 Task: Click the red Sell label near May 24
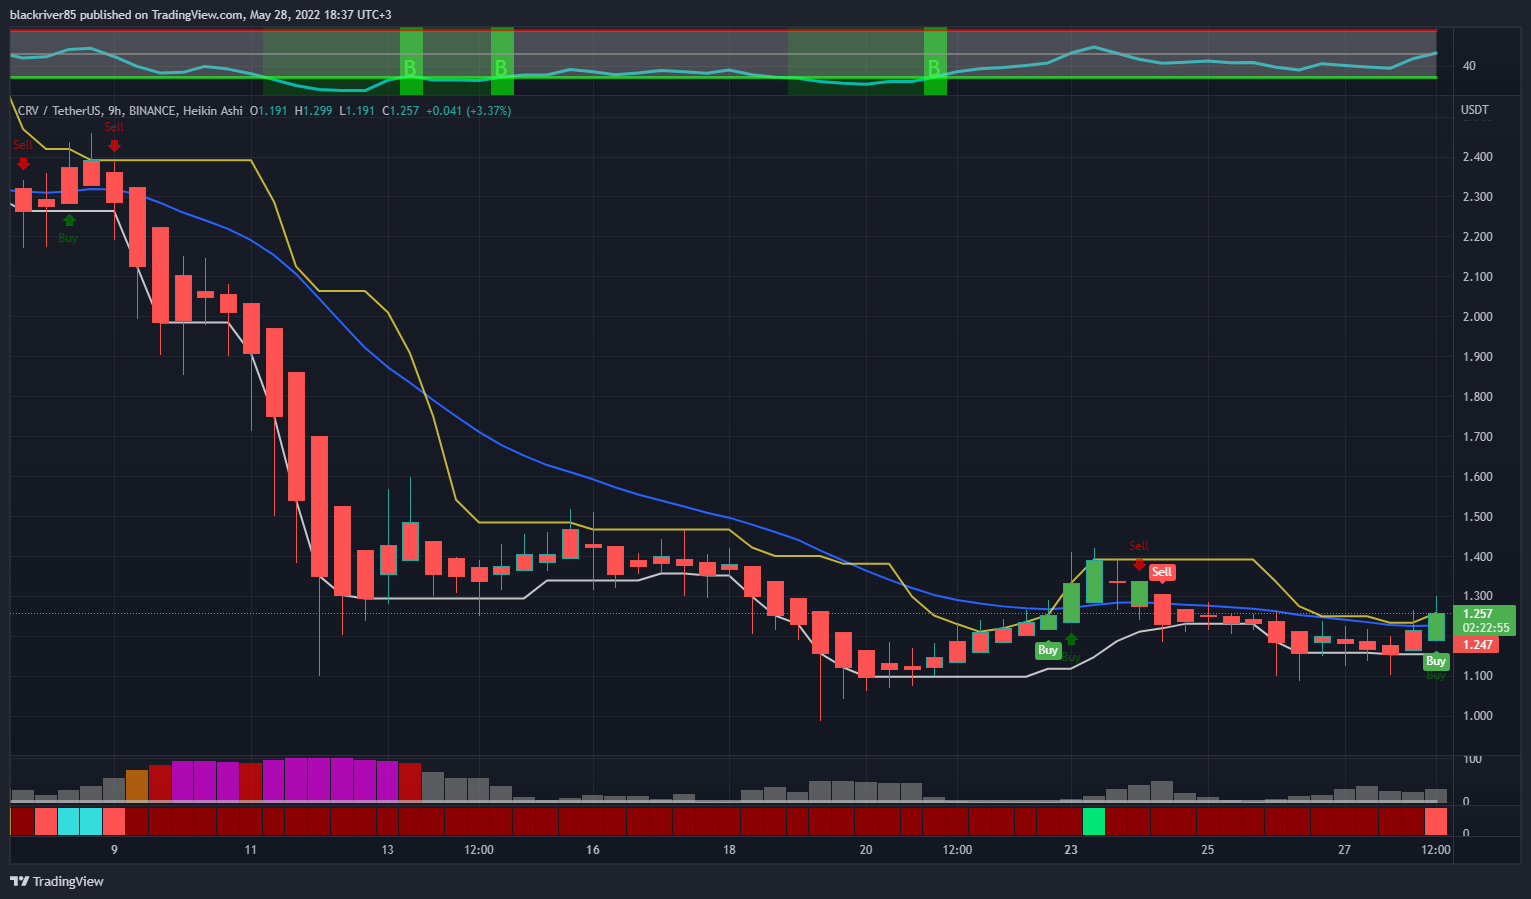click(x=1161, y=573)
